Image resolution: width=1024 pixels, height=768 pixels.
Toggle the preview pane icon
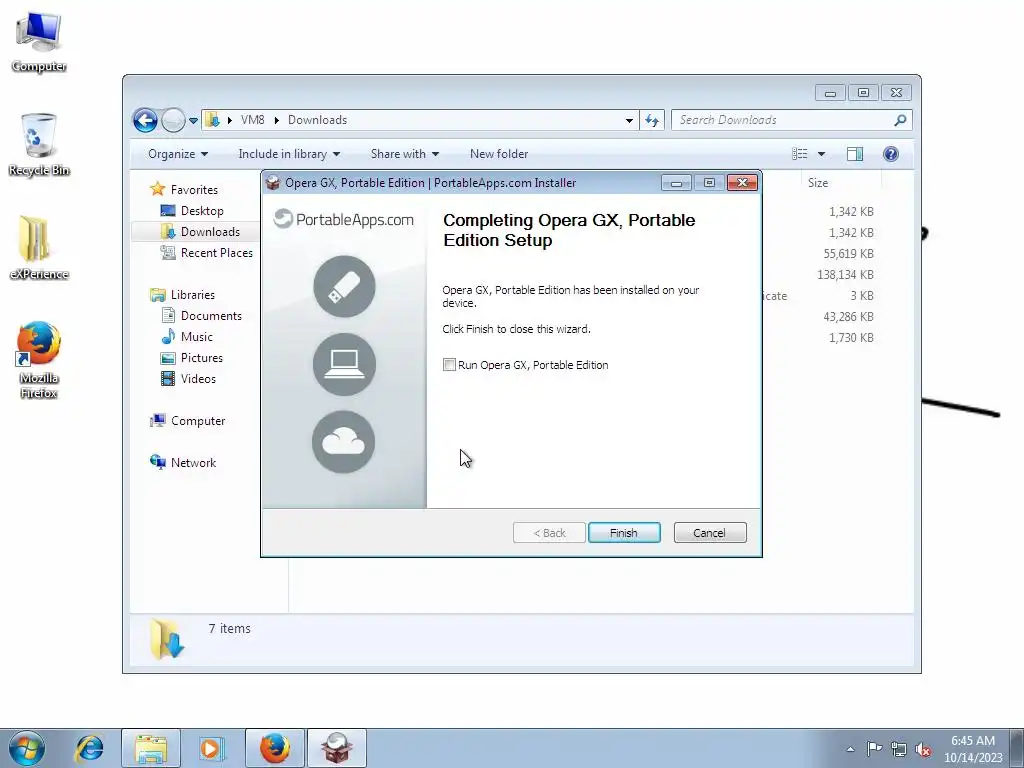pyautogui.click(x=855, y=154)
